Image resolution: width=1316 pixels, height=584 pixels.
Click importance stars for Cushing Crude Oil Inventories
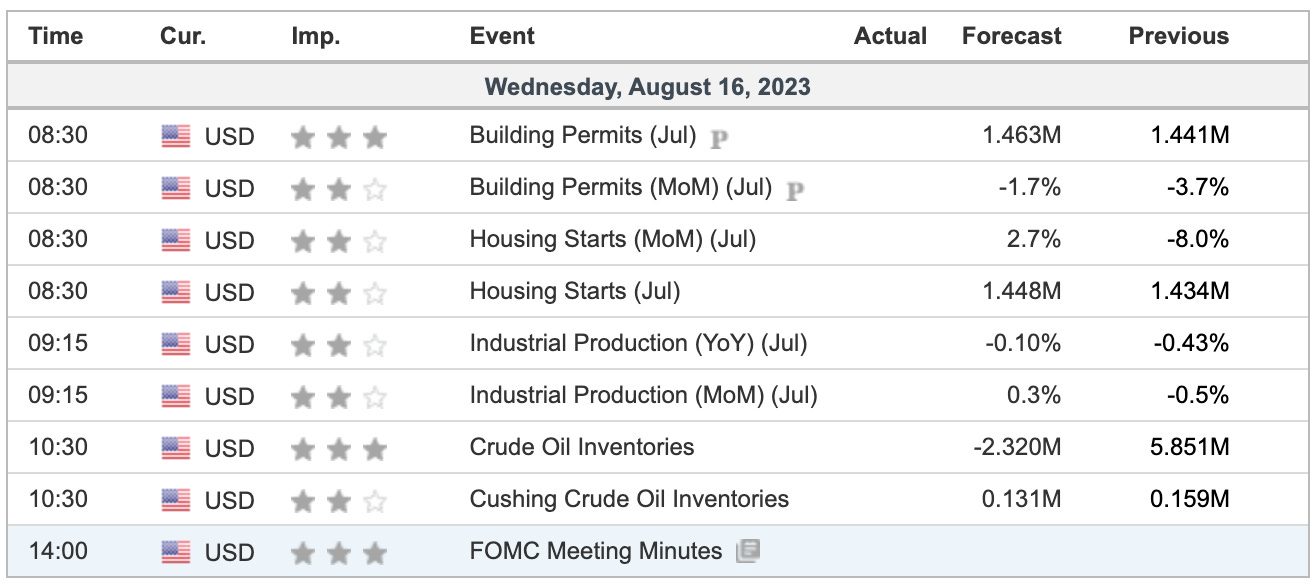(x=338, y=501)
